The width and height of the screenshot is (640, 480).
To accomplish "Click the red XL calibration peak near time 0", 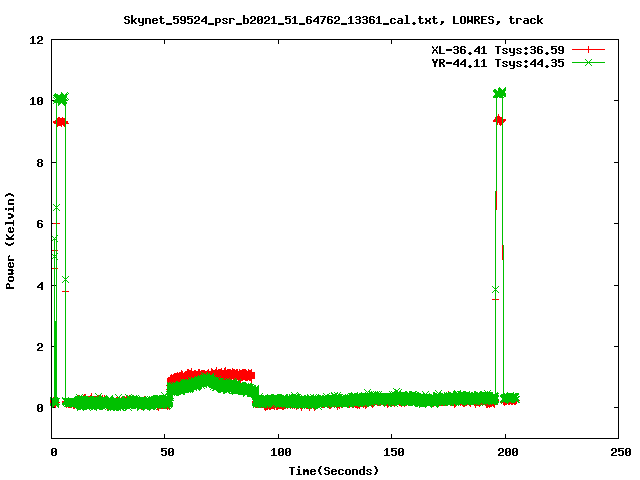I will 61,122.
